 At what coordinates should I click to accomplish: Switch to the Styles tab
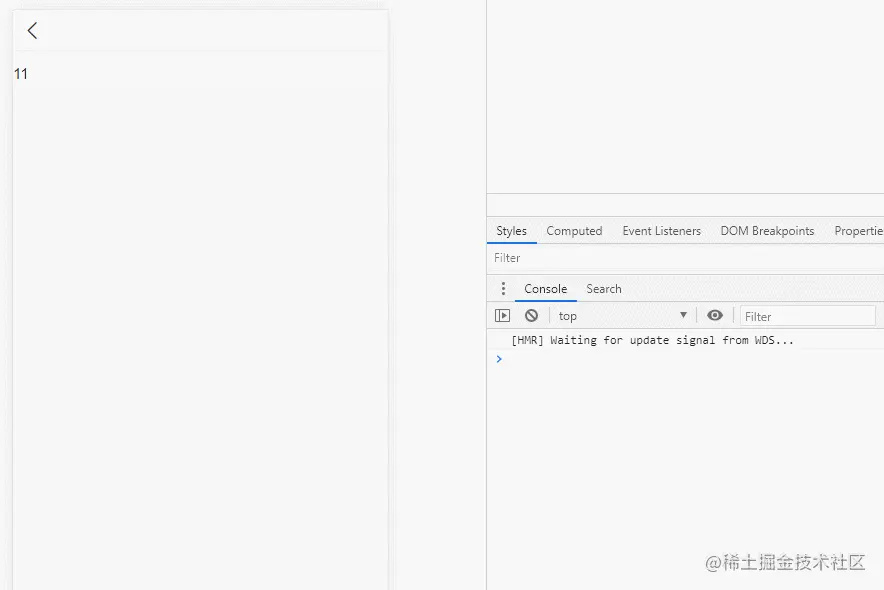click(x=511, y=230)
